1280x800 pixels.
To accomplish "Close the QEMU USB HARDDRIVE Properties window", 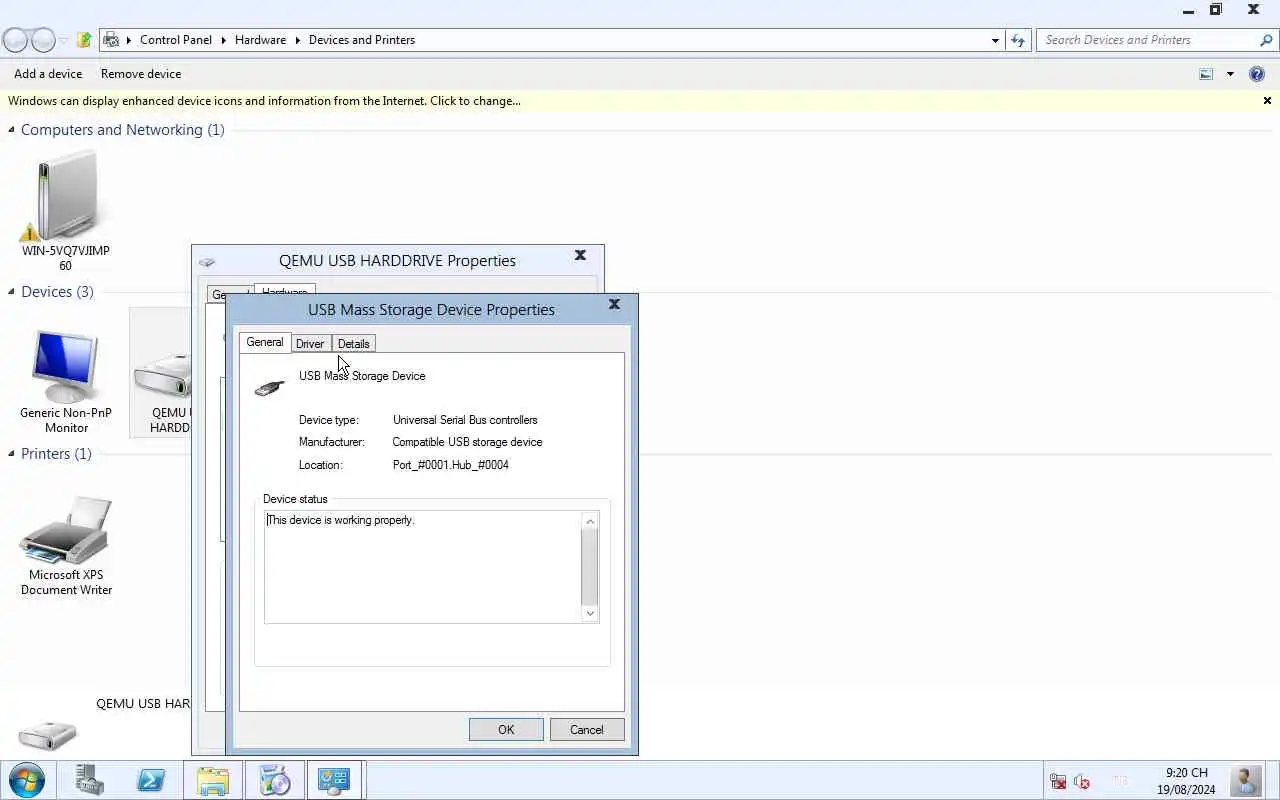I will tap(580, 255).
